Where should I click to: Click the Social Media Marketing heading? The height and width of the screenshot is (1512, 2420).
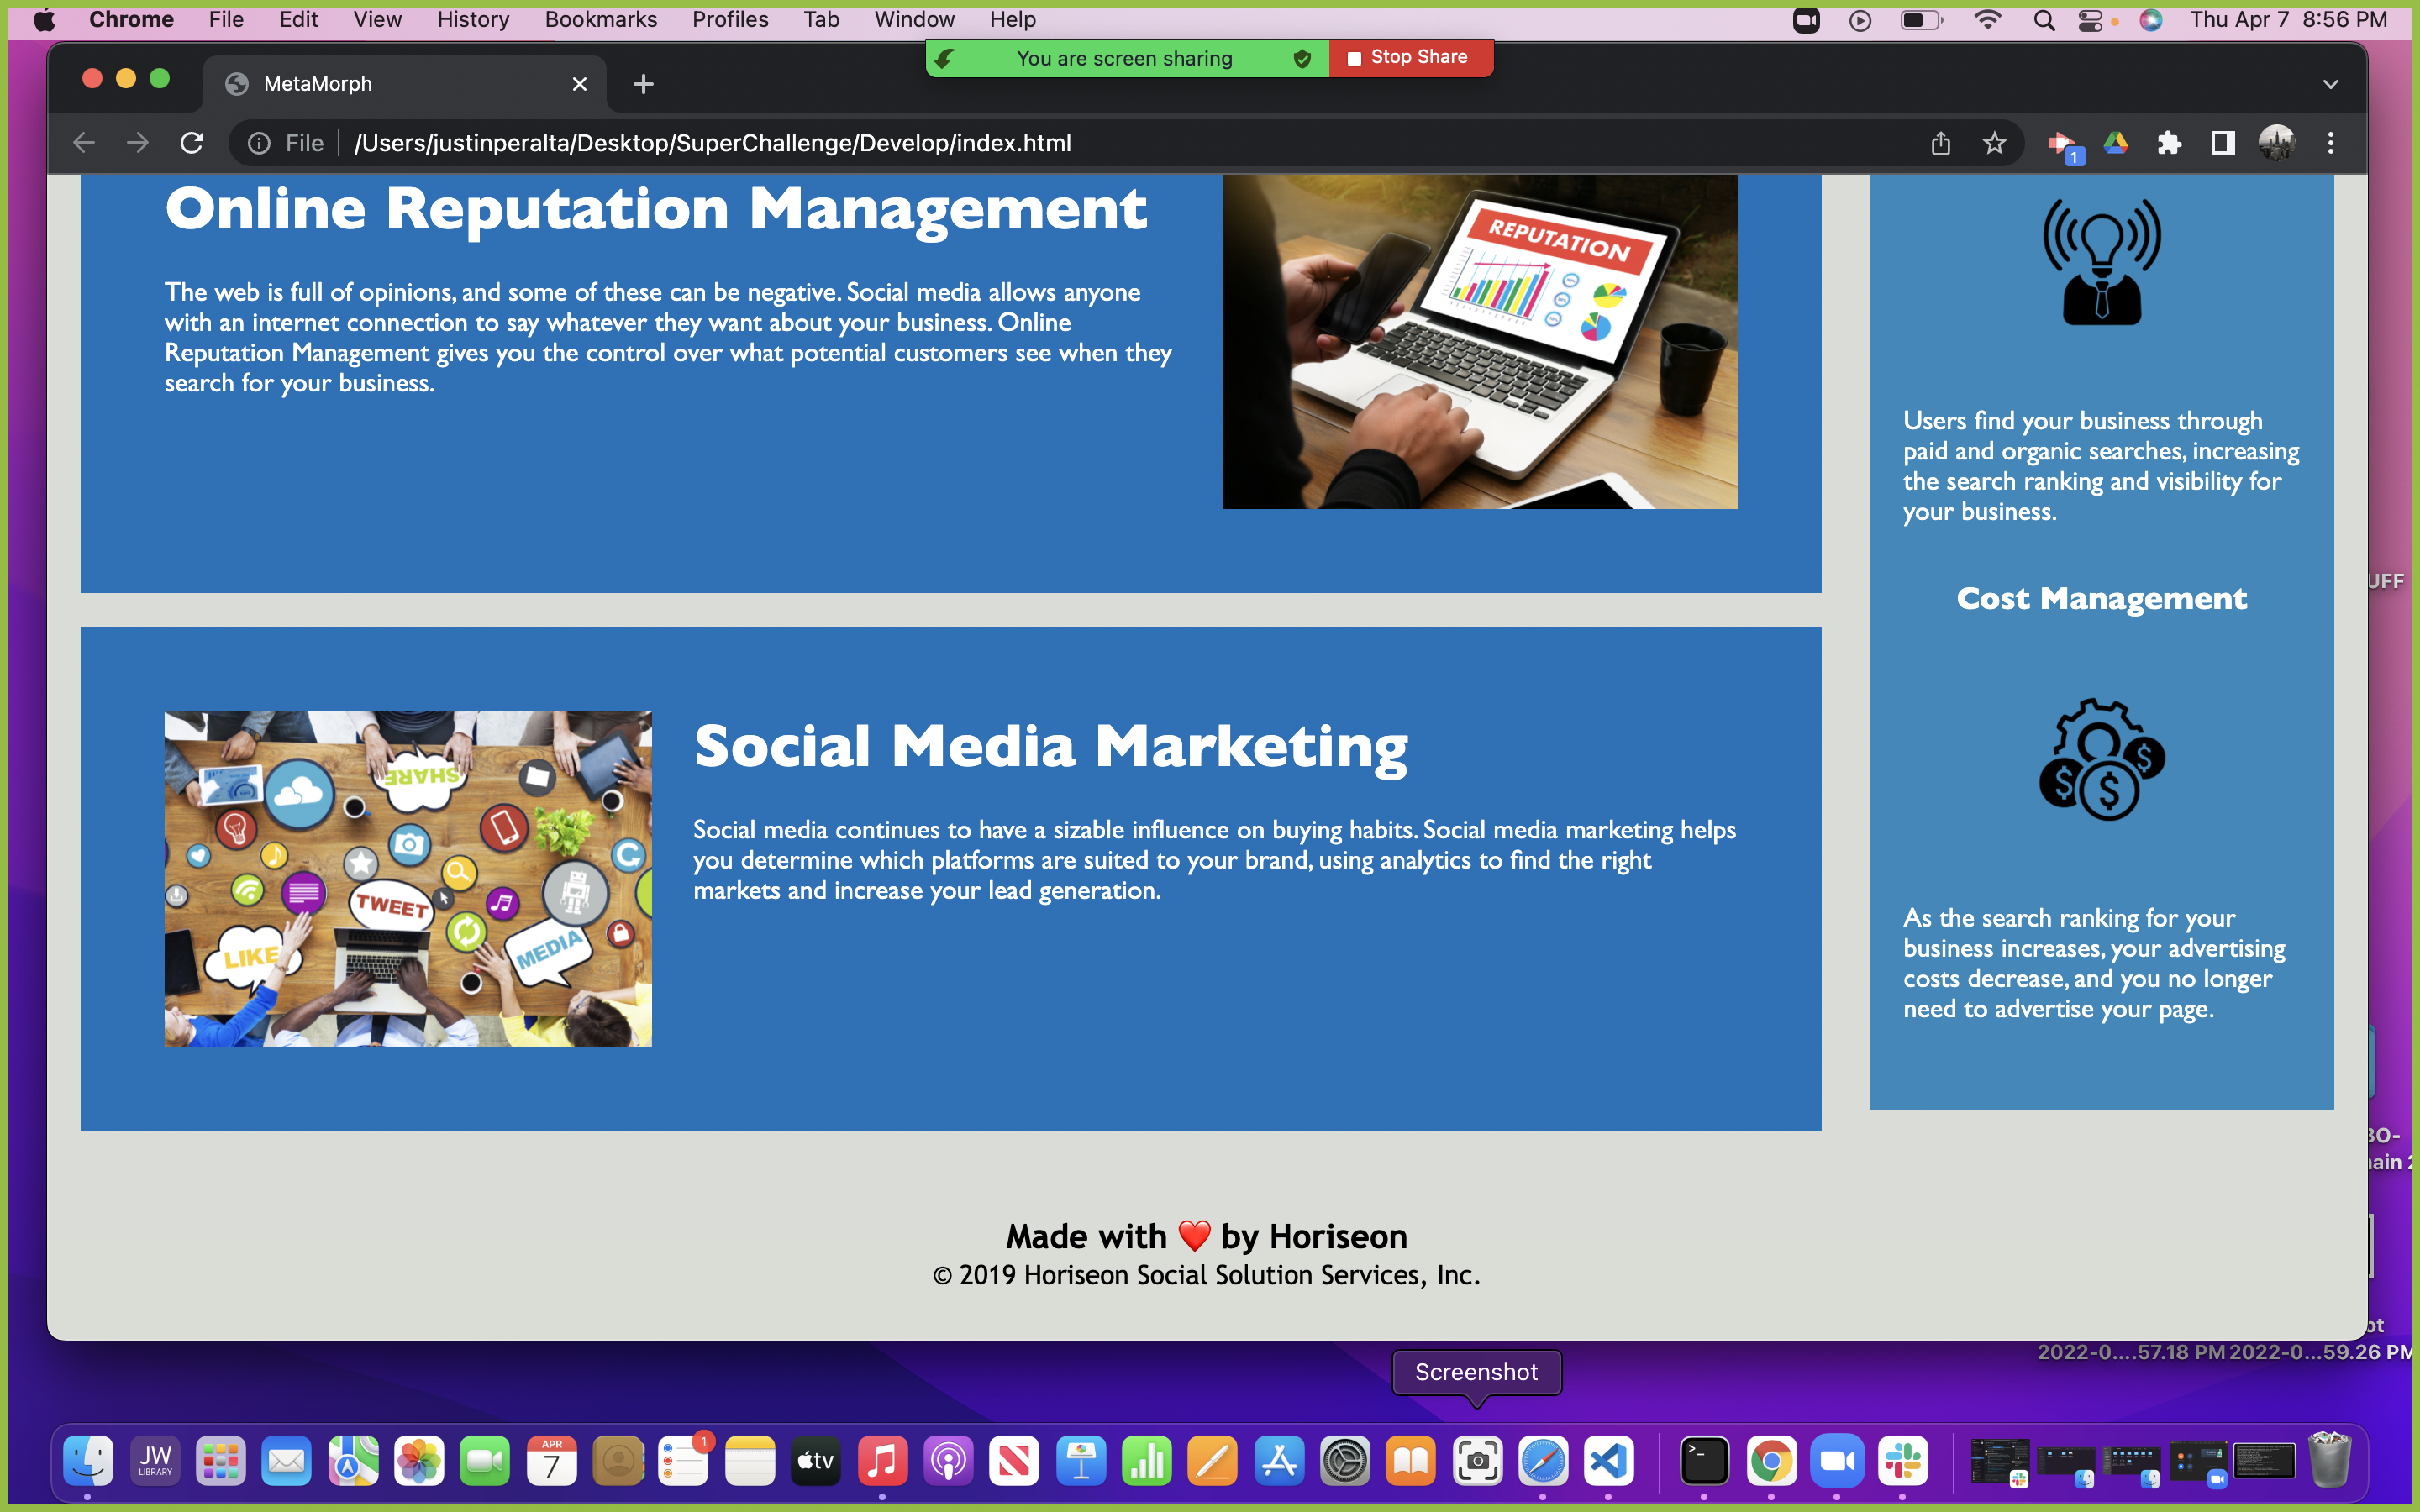pos(1050,746)
